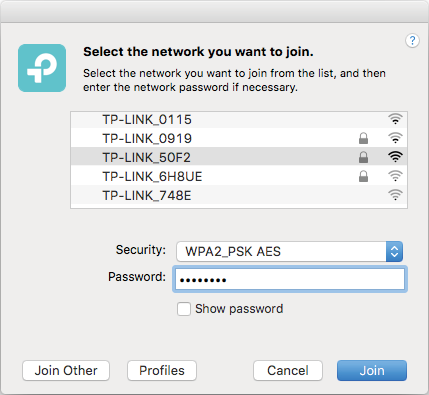Click the WPA2_PSK AES security field

[289, 251]
